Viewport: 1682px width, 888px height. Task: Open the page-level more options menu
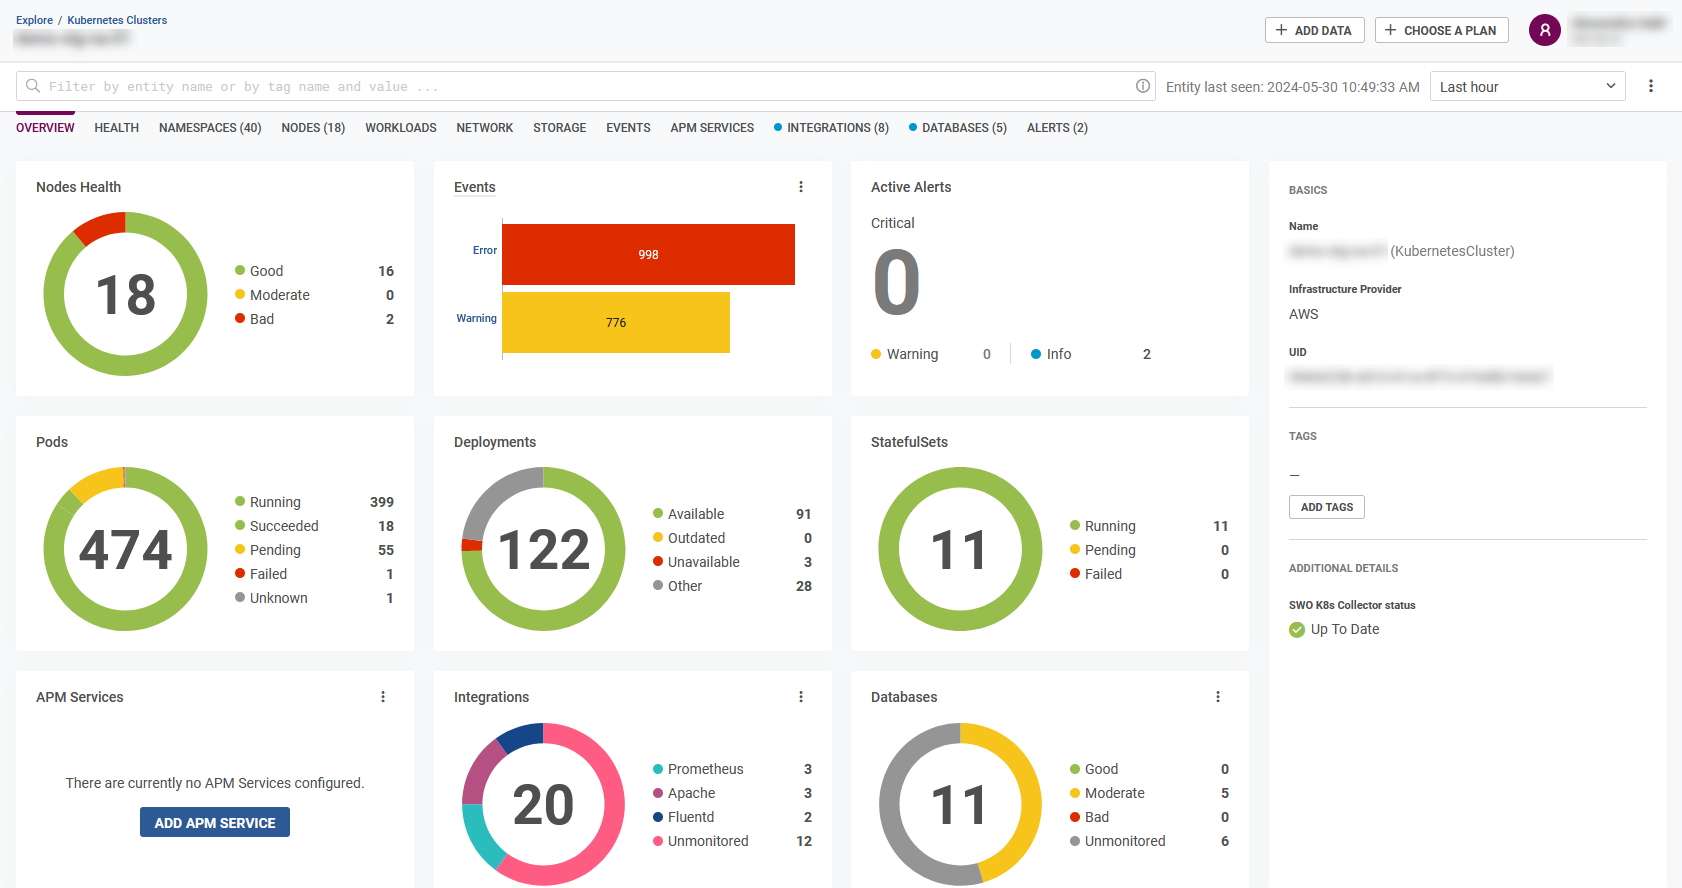pos(1651,86)
